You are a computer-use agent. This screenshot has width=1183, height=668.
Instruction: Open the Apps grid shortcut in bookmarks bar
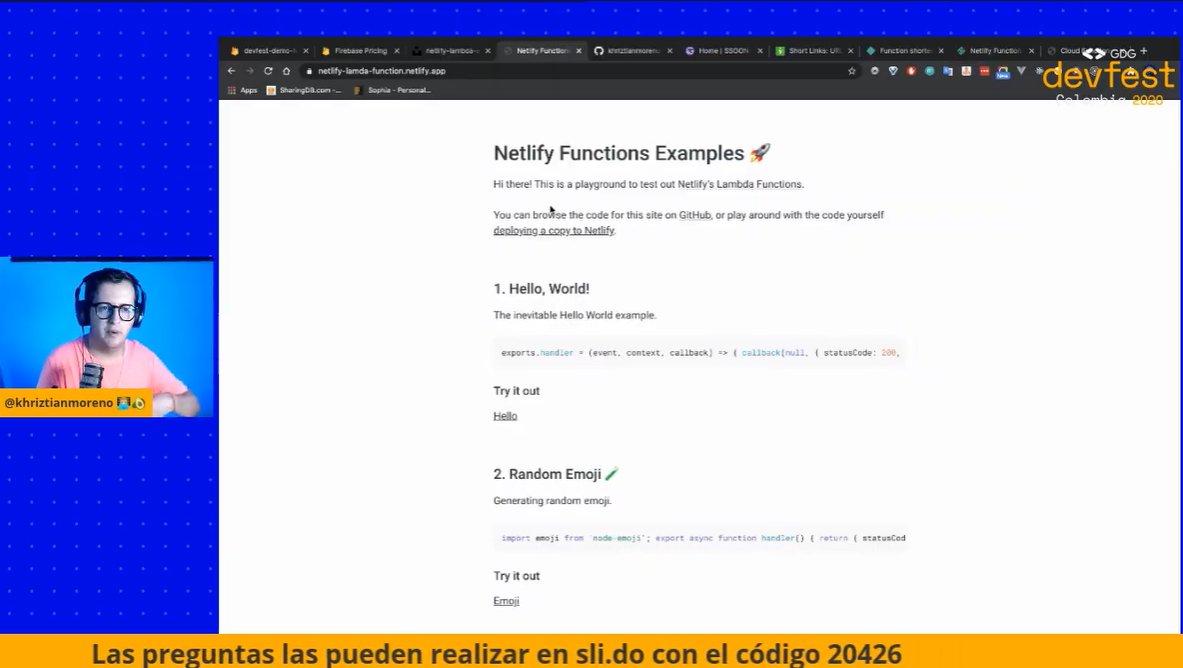[x=243, y=90]
